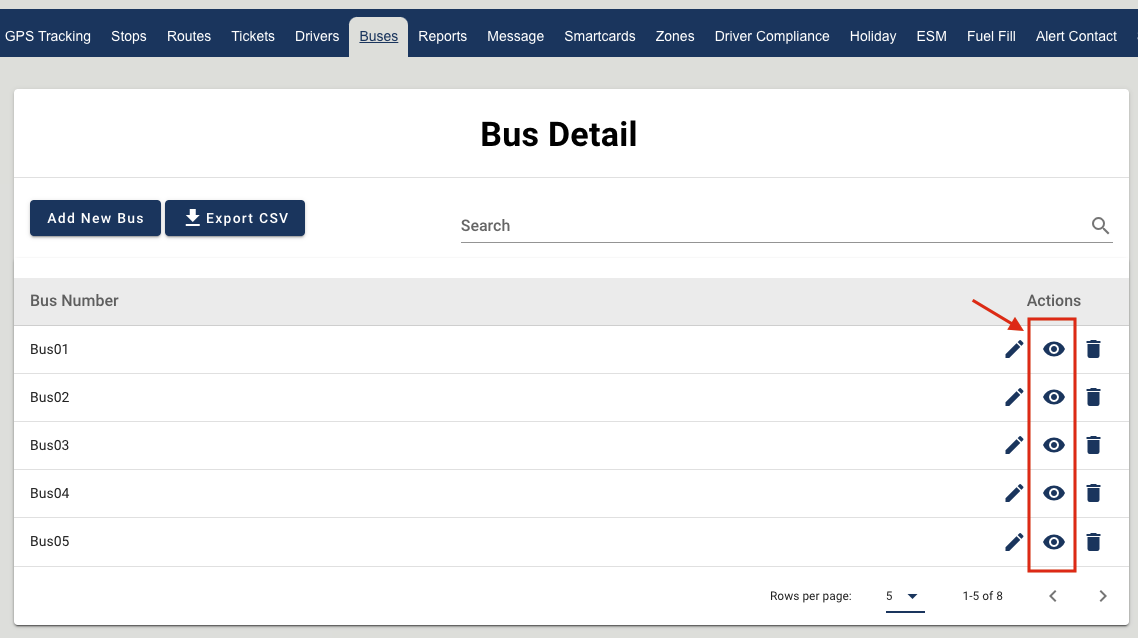Open the Rows per page dropdown
Viewport: 1138px width, 638px height.
point(904,597)
